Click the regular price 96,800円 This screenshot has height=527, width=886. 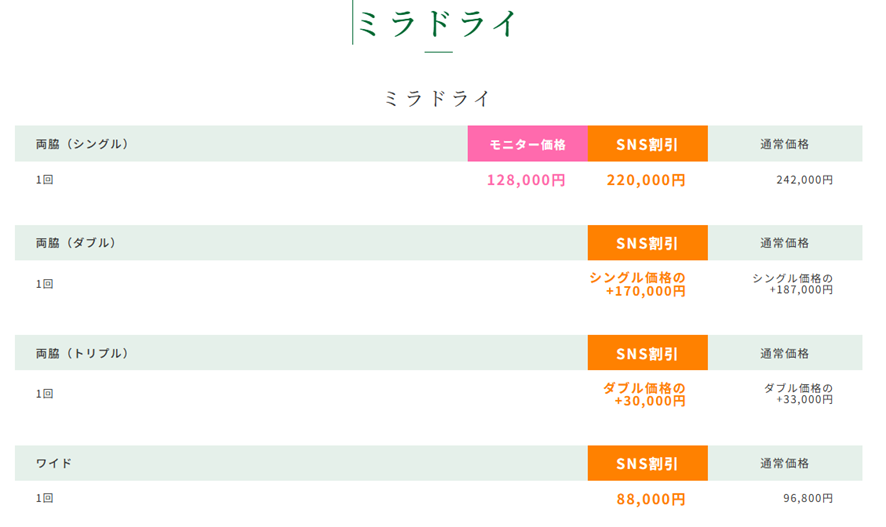pyautogui.click(x=808, y=498)
